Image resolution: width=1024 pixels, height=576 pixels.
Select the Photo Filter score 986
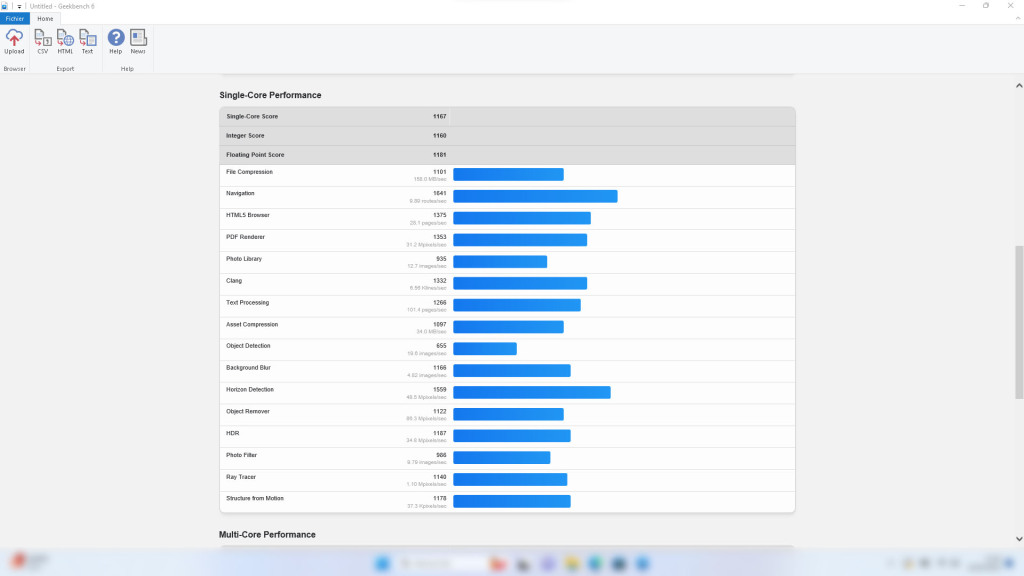[441, 455]
